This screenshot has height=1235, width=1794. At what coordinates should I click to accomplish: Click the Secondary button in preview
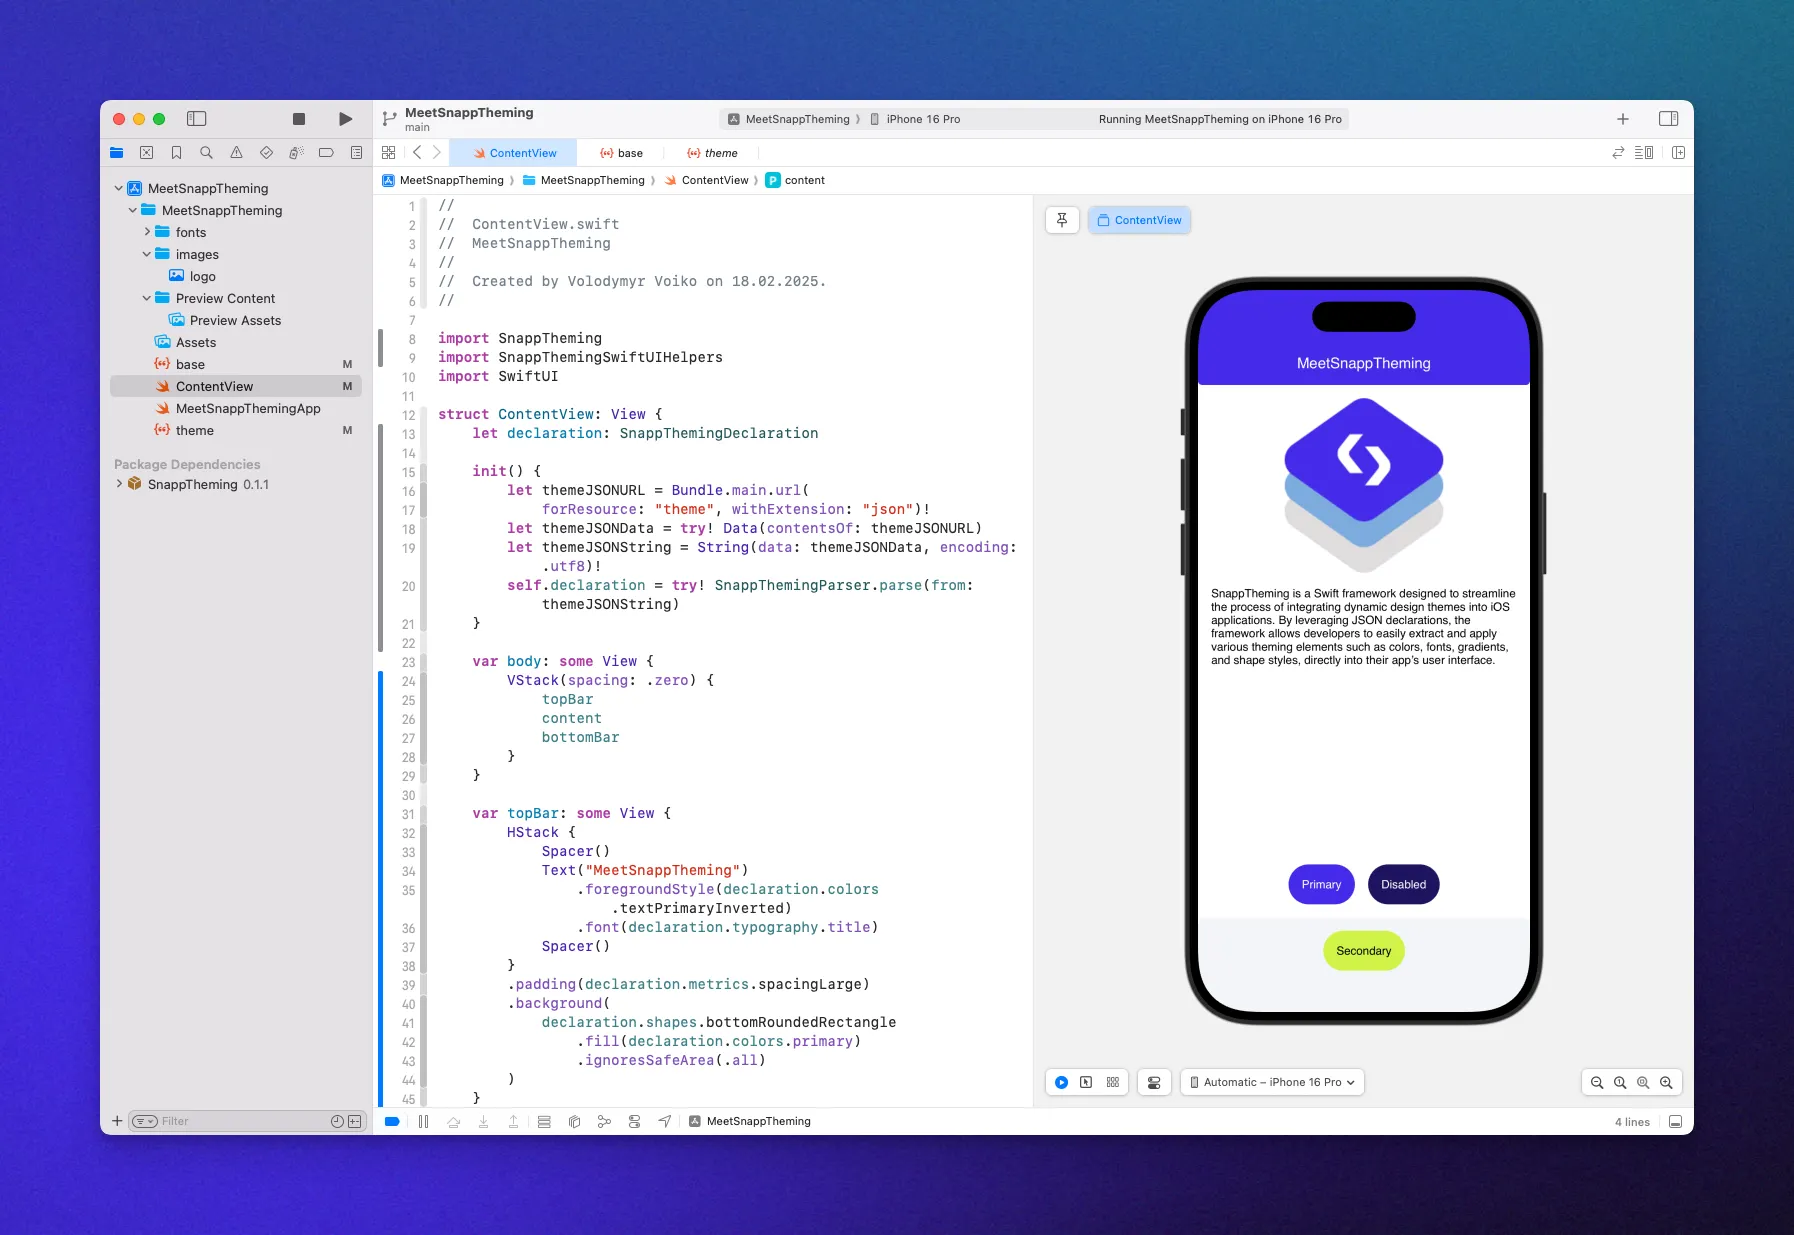1363,951
